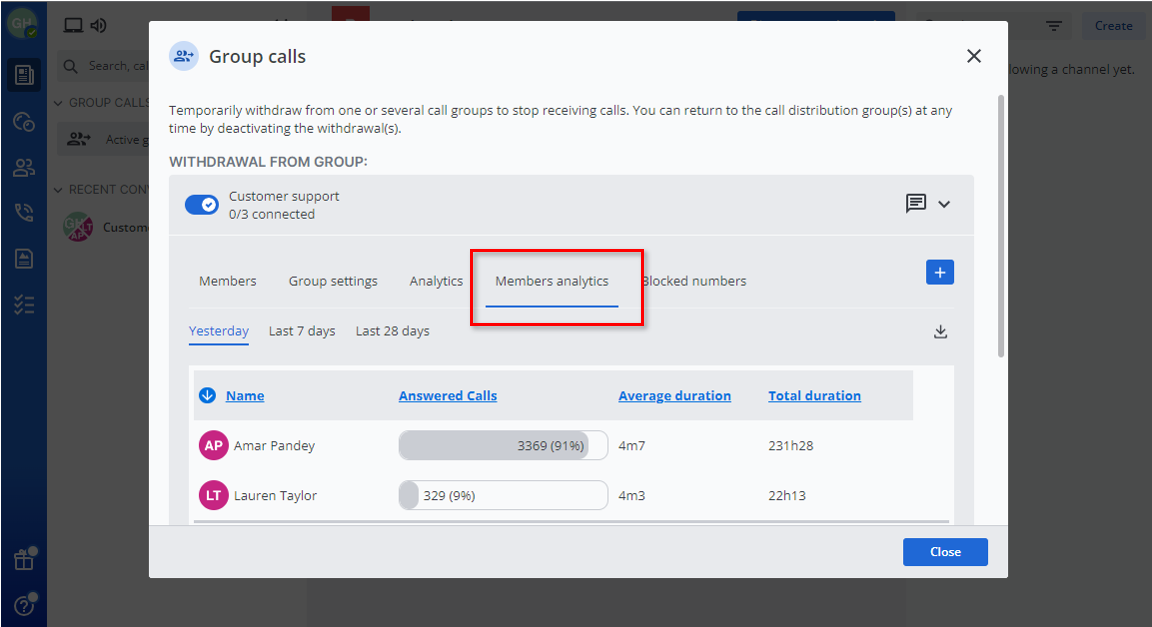Open the contacts icon in left sidebar

tap(24, 168)
